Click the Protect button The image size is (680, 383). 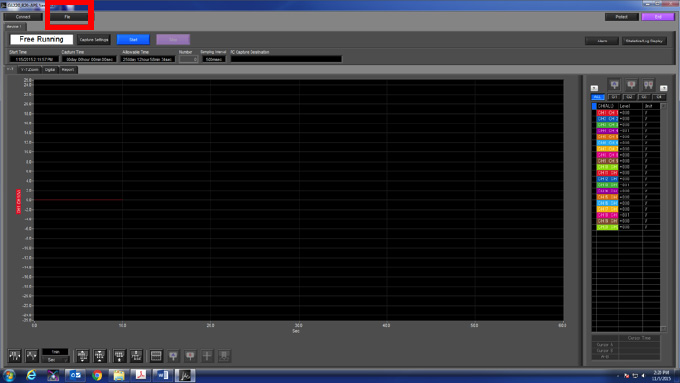[621, 17]
